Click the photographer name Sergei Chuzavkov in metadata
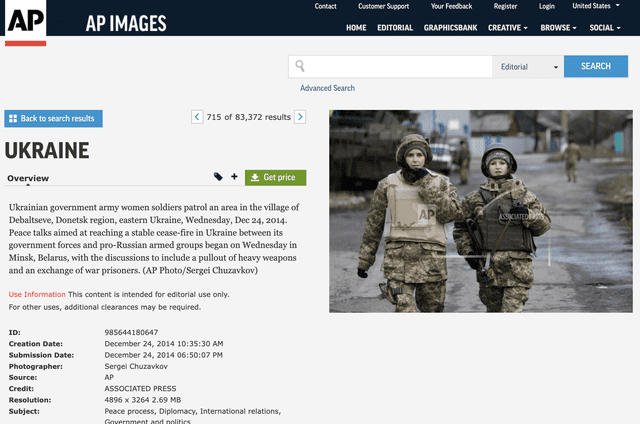The image size is (640, 424). click(x=136, y=366)
